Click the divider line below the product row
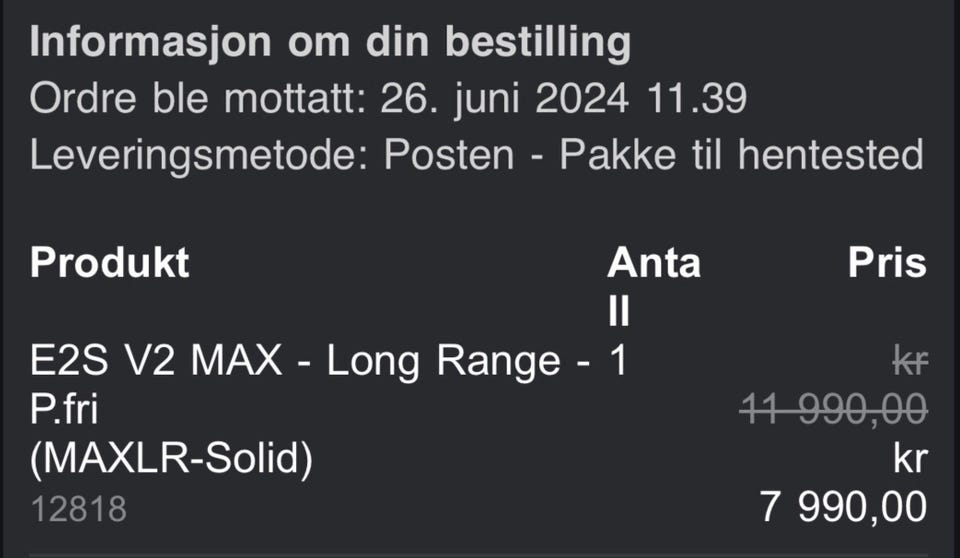The image size is (960, 558). (x=479, y=555)
